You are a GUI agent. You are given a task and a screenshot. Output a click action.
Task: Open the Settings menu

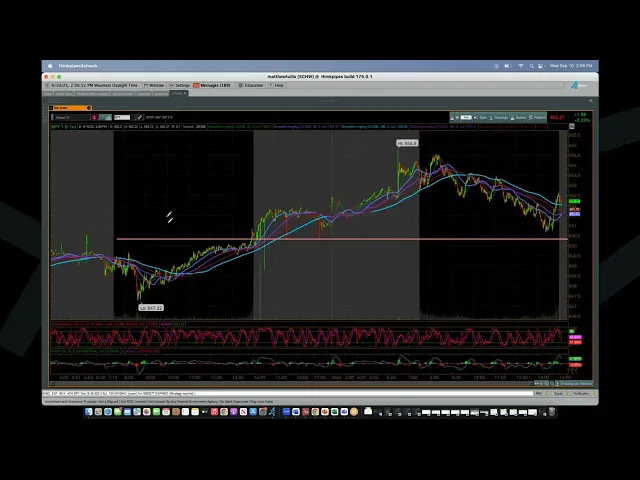[180, 85]
